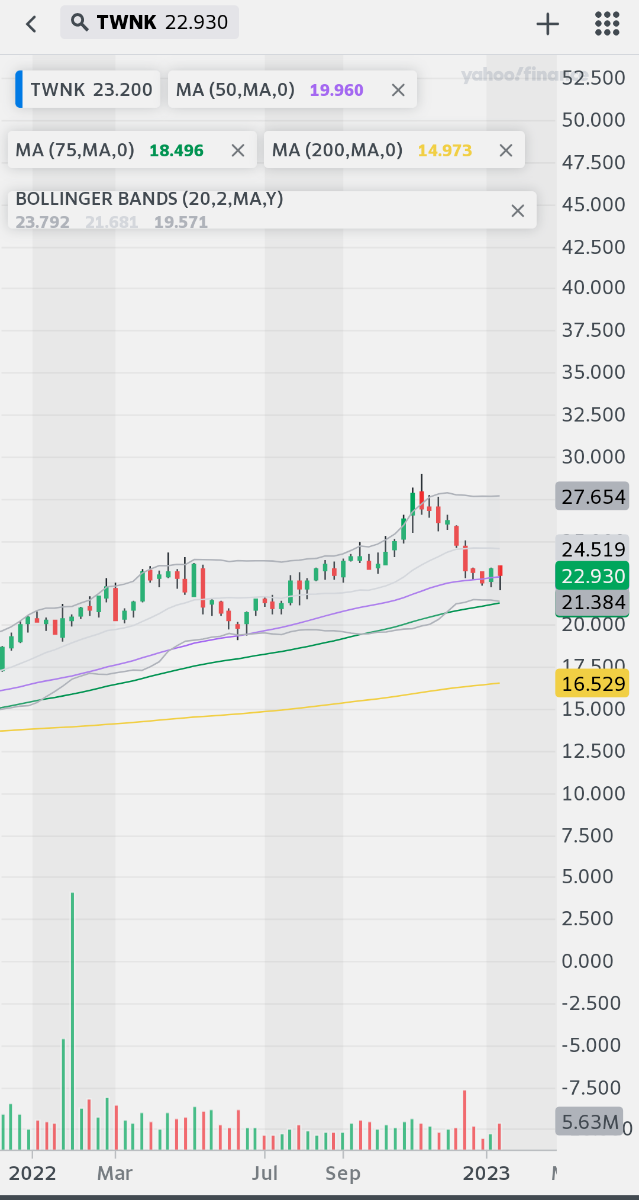Click the green 22.930 current price tag
The image size is (639, 1200).
pos(593,576)
